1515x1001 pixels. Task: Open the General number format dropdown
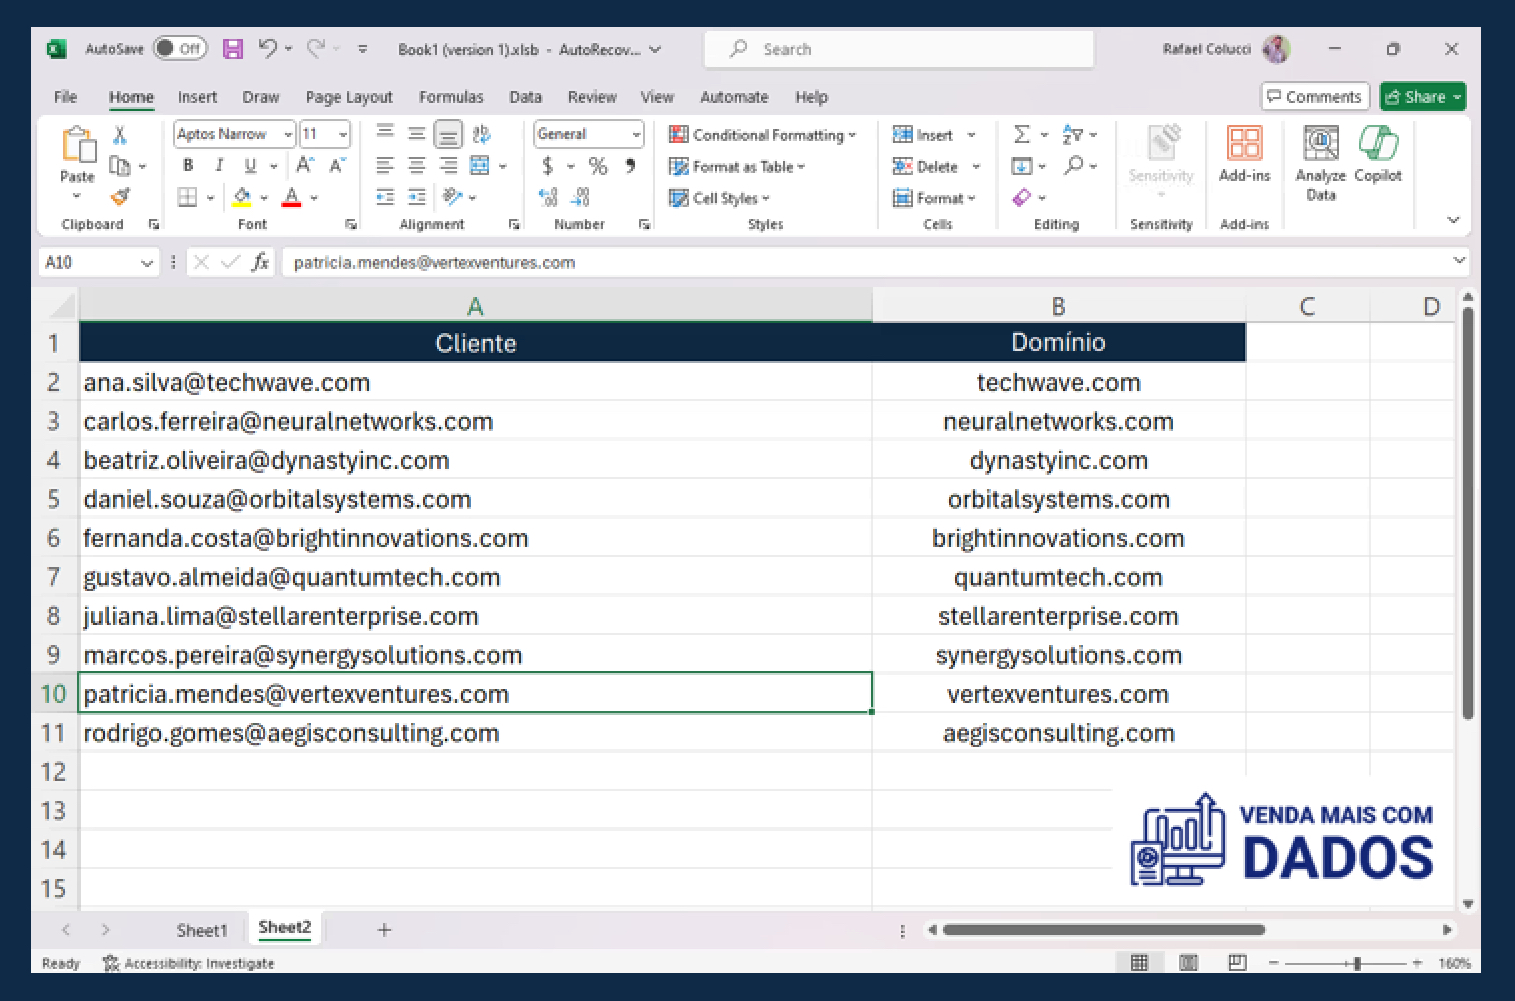[635, 133]
